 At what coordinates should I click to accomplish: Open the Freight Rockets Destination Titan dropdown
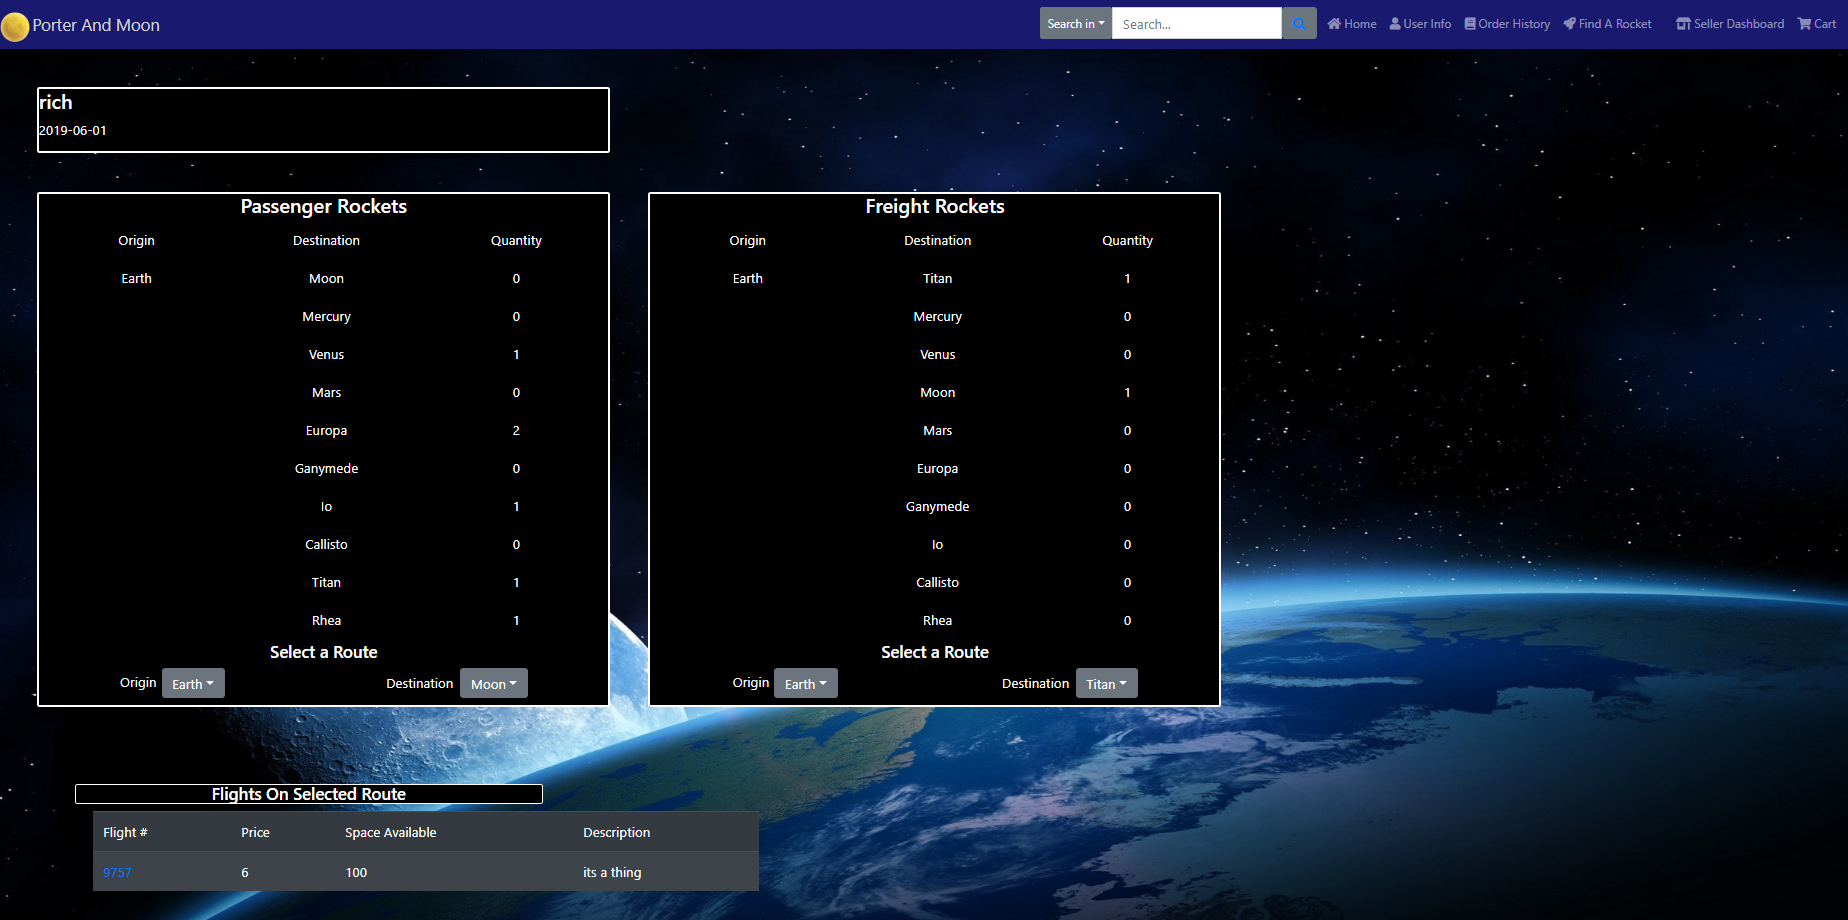tap(1107, 684)
